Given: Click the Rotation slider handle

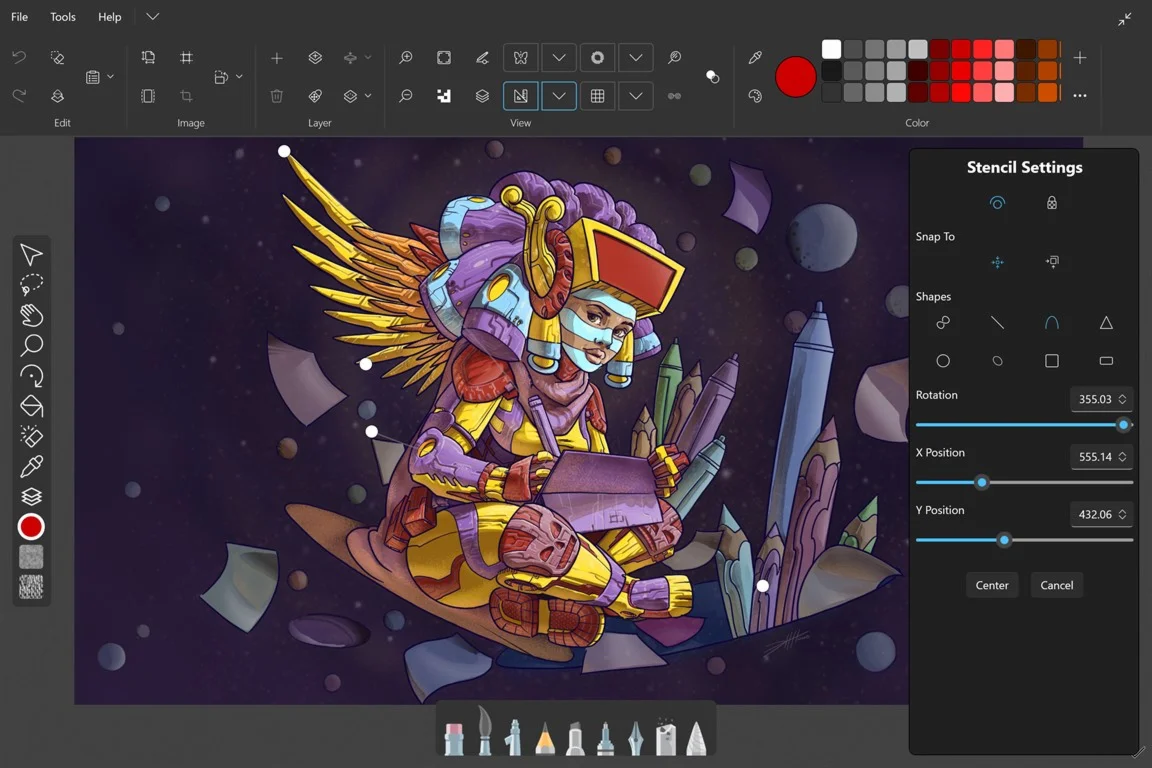Looking at the screenshot, I should [x=1123, y=425].
